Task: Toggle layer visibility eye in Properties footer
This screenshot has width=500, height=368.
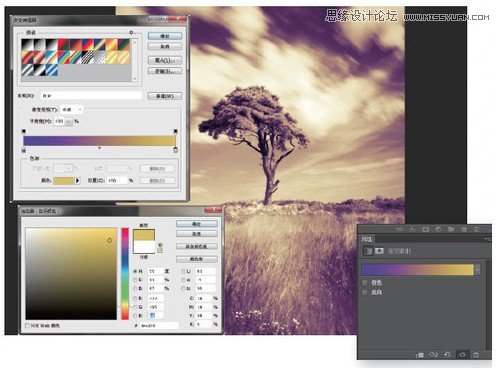Action: pos(462,355)
